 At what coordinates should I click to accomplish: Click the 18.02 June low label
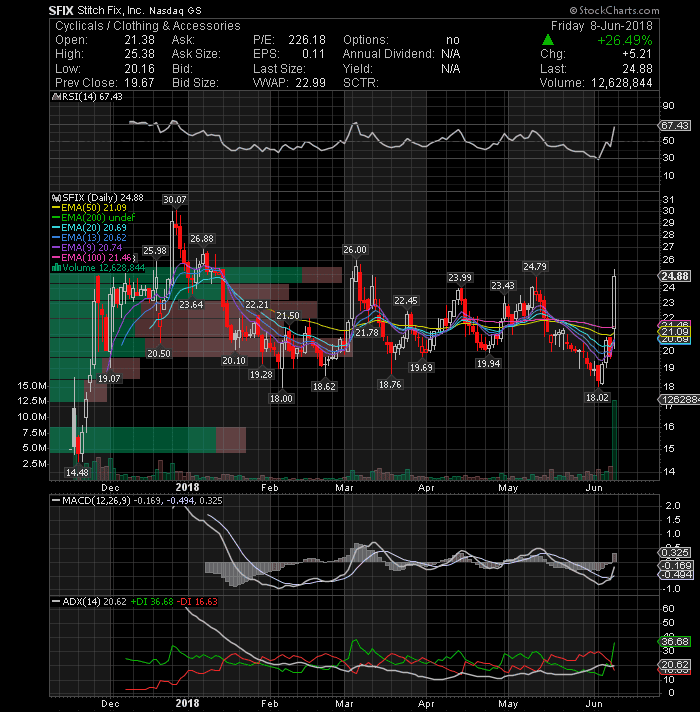pos(597,398)
